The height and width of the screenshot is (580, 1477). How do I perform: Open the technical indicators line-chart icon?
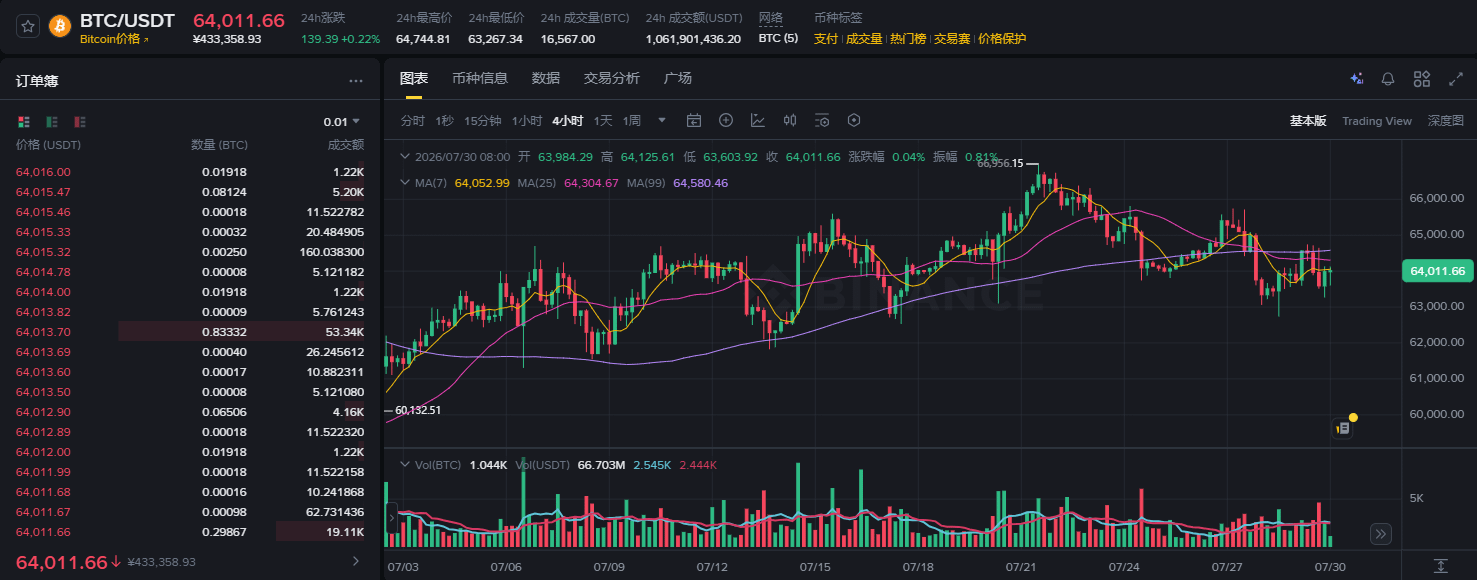758,120
